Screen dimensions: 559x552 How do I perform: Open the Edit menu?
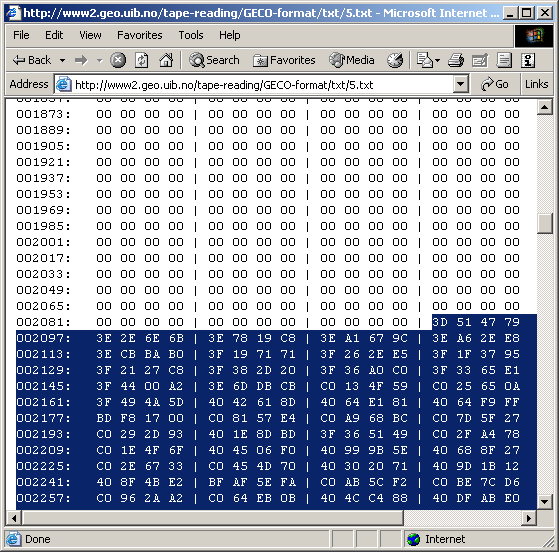coord(54,35)
